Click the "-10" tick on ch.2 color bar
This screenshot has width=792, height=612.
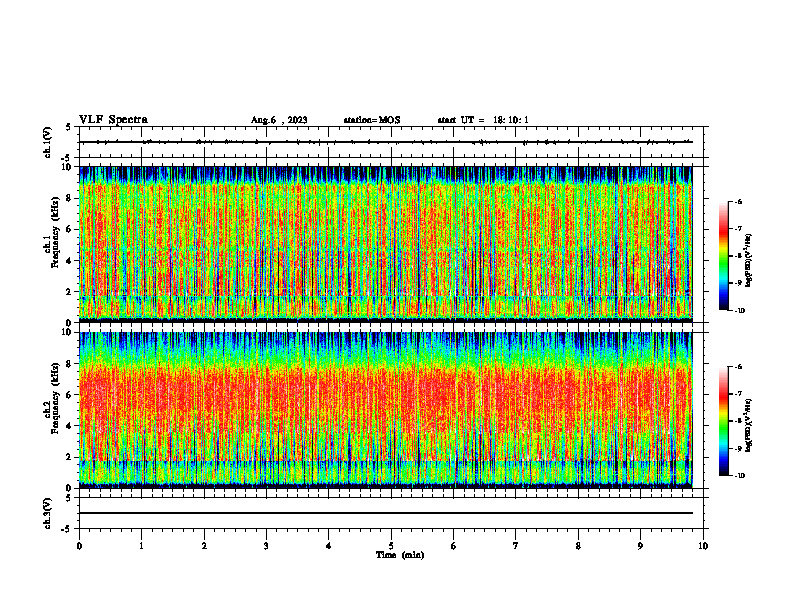(x=740, y=476)
